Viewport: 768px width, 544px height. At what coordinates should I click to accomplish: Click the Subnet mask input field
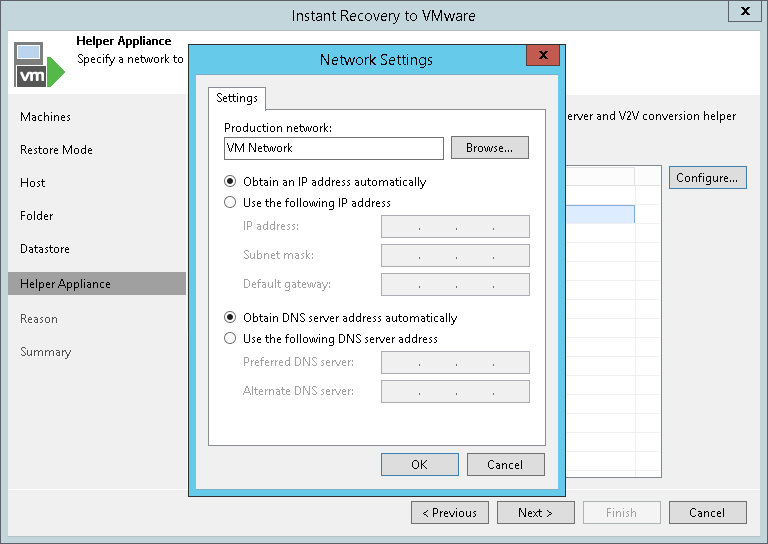point(455,255)
